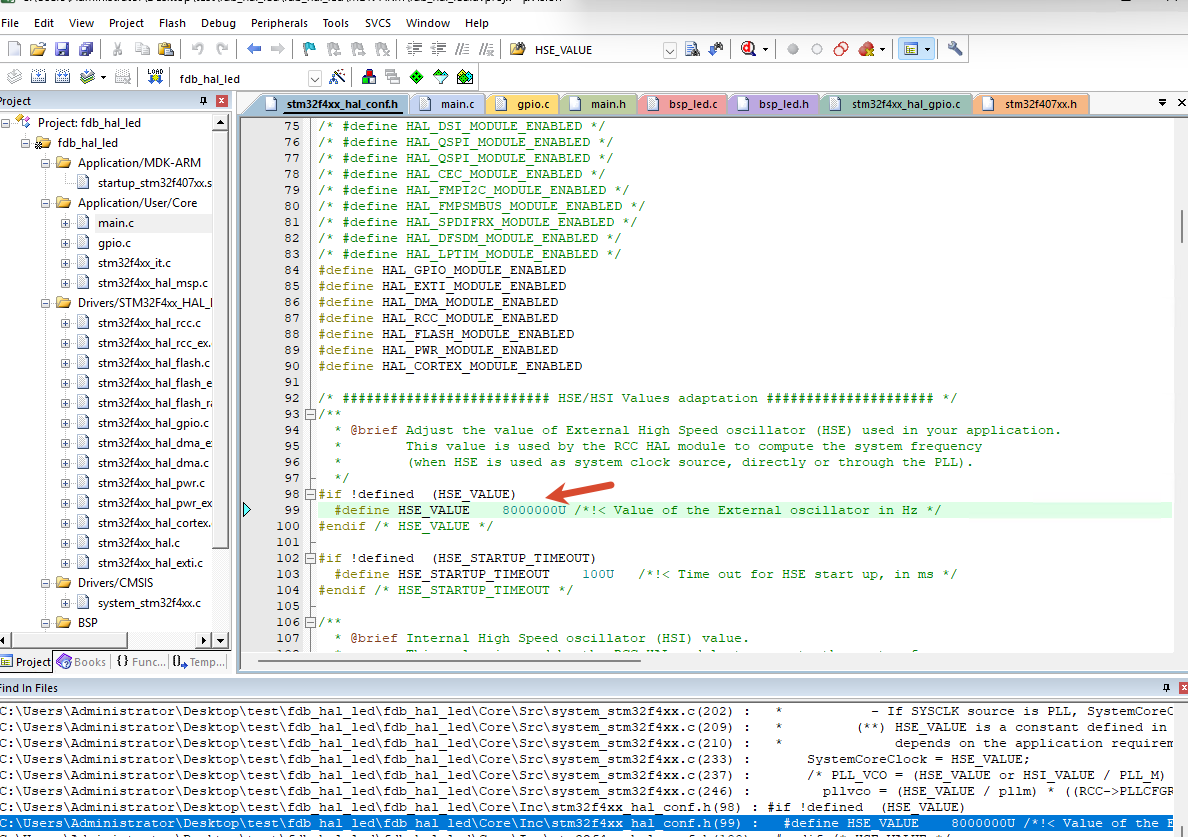Collapse the code fold at line 102

click(x=310, y=558)
